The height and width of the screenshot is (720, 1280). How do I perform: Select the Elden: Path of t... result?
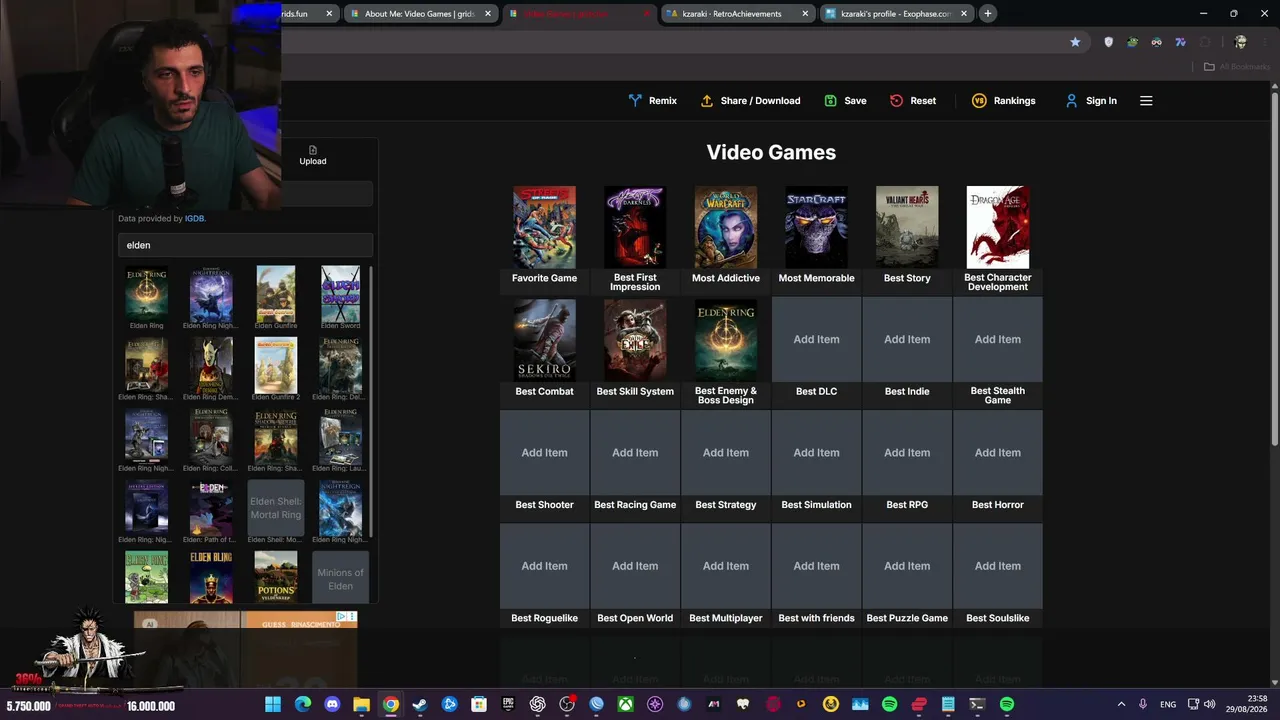click(211, 511)
